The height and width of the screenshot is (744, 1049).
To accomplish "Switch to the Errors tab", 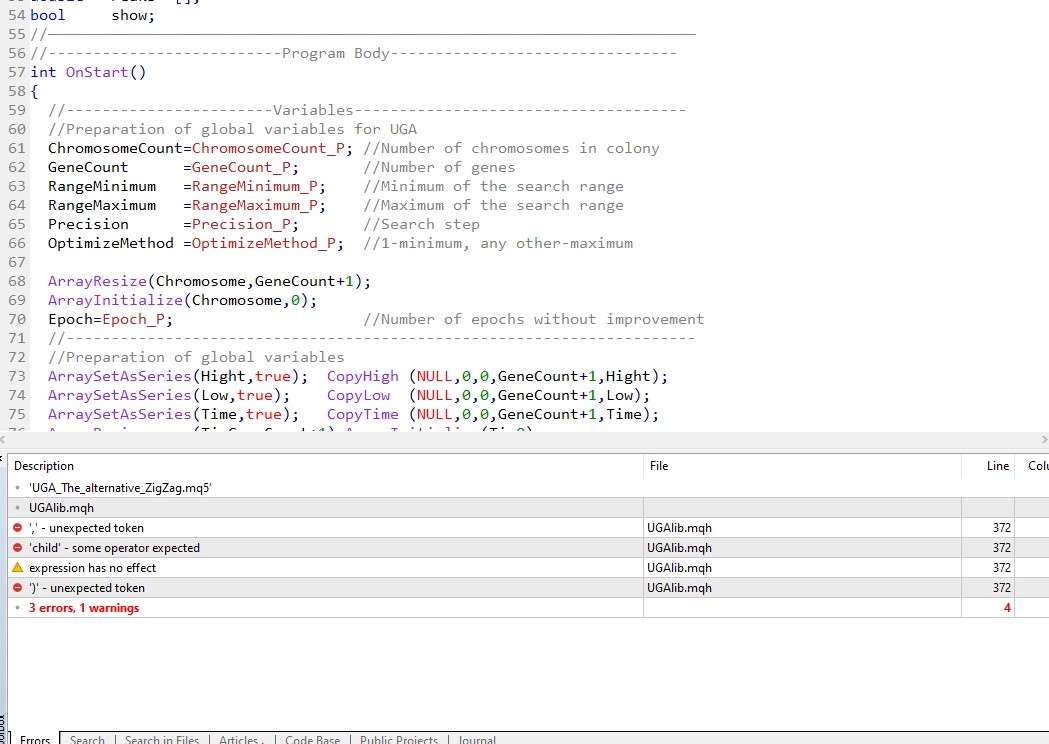I will pos(35,739).
